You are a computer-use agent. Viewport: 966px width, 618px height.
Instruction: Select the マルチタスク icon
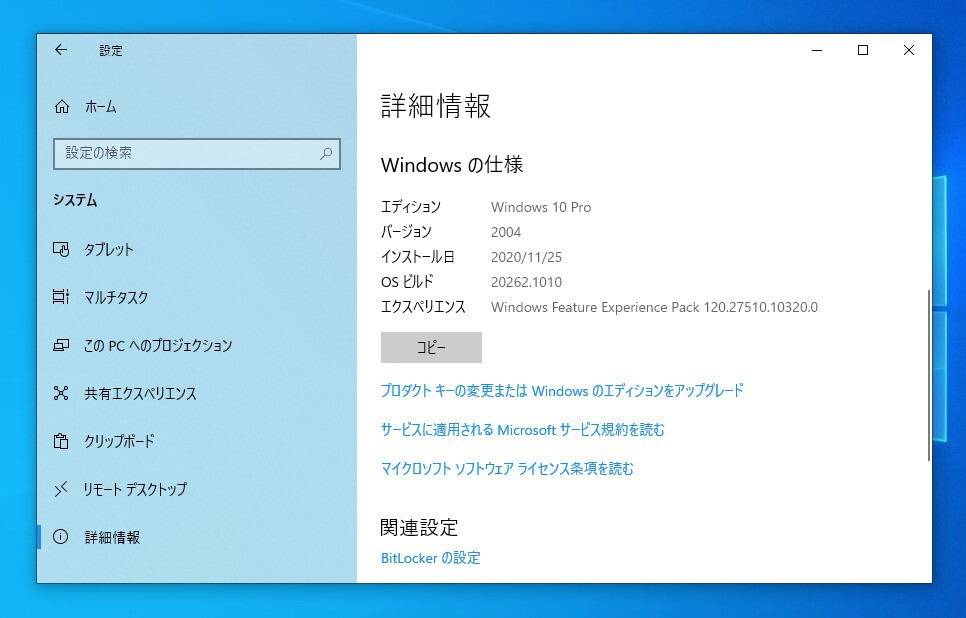coord(61,297)
